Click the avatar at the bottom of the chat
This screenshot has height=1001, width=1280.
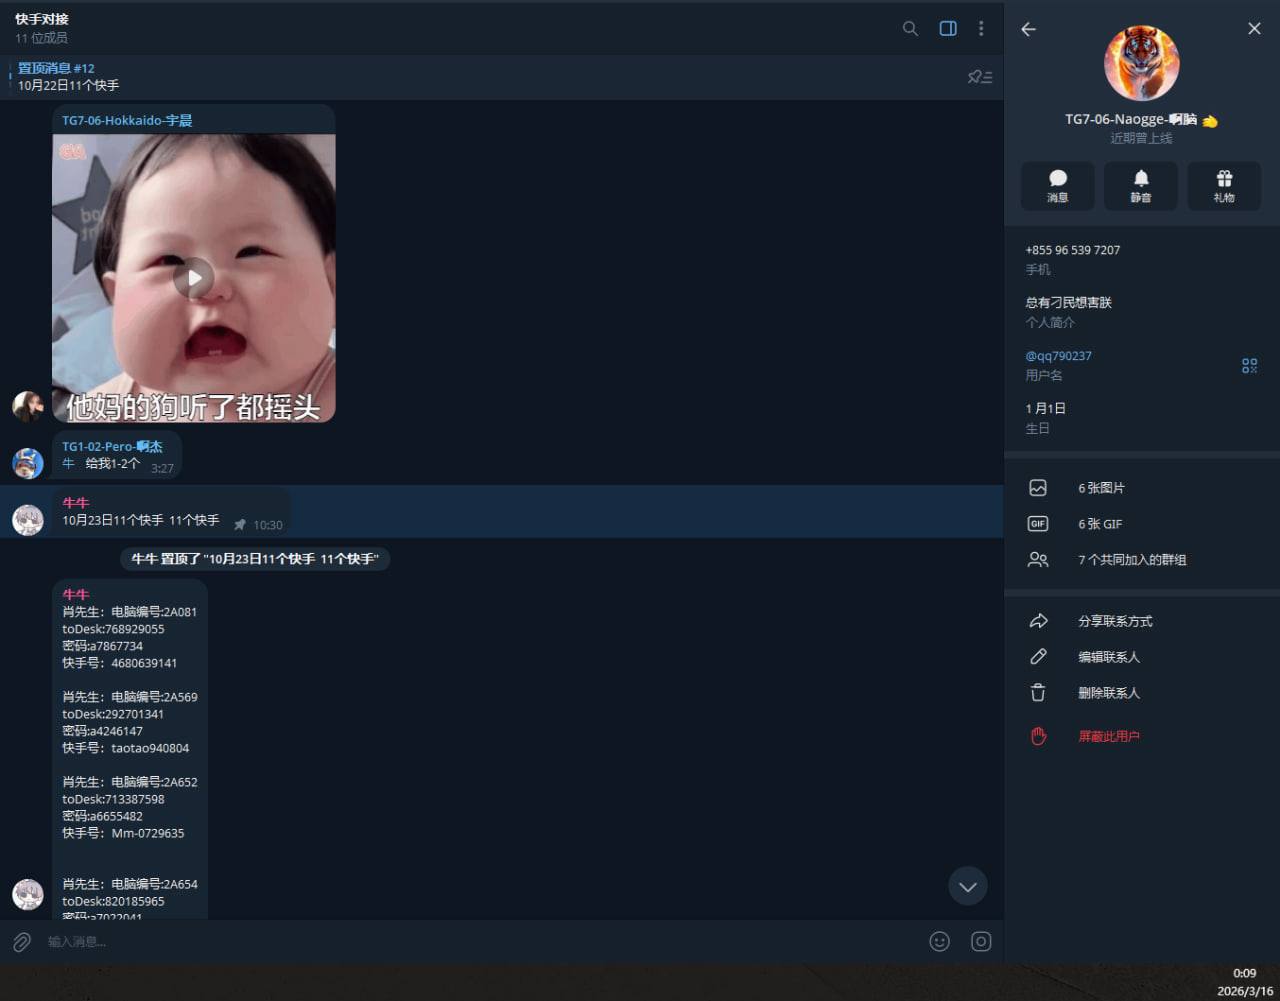click(28, 895)
